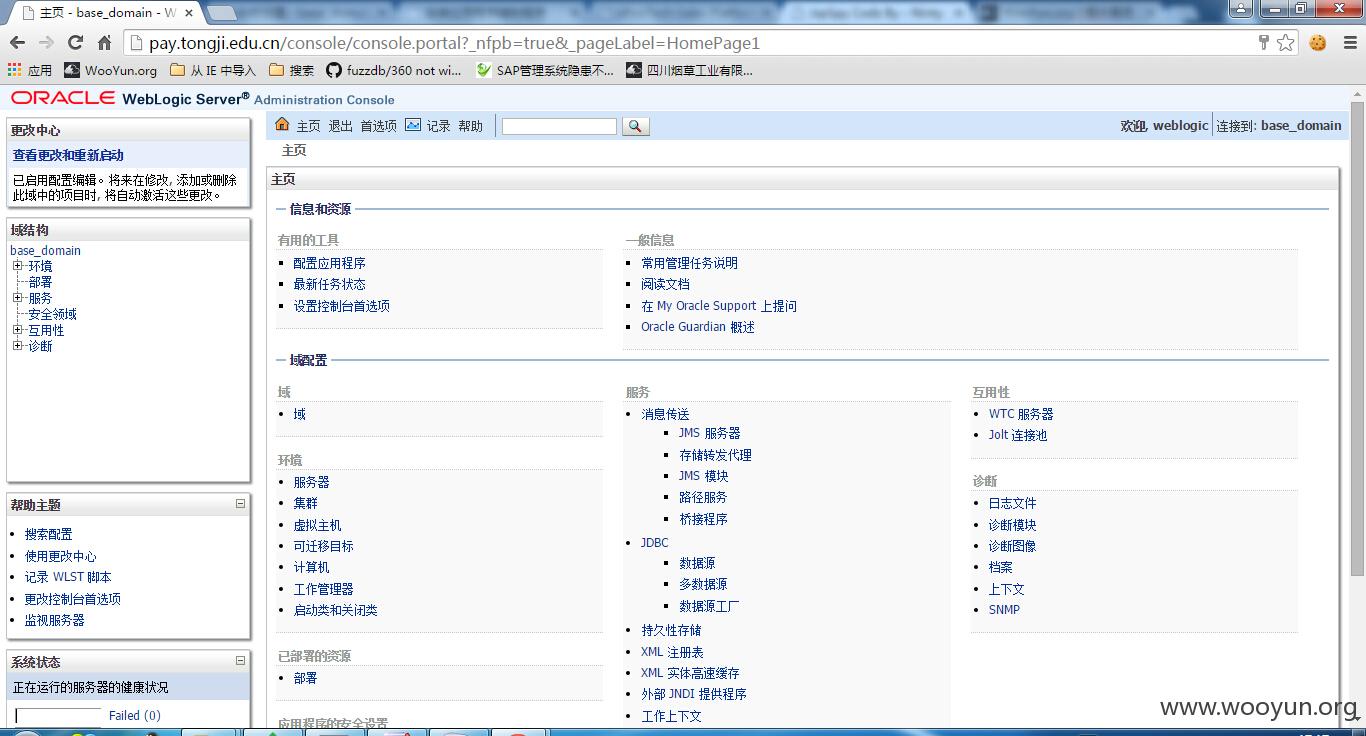Click 查看更改和重新启动 link

(68, 155)
